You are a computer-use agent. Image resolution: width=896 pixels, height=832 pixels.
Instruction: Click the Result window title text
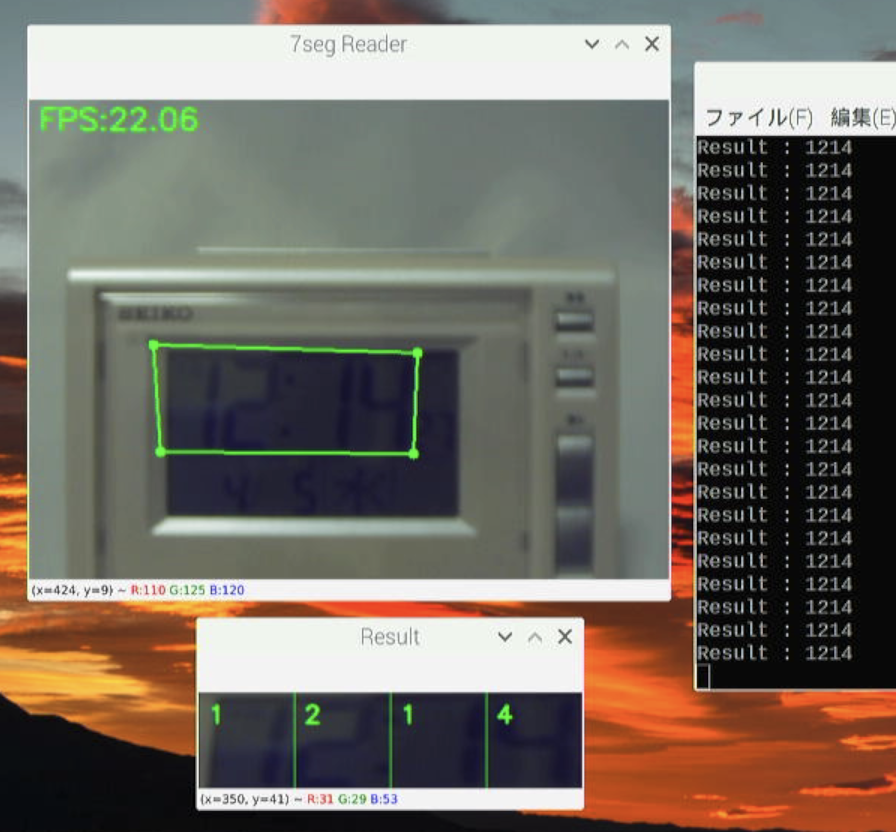point(390,637)
